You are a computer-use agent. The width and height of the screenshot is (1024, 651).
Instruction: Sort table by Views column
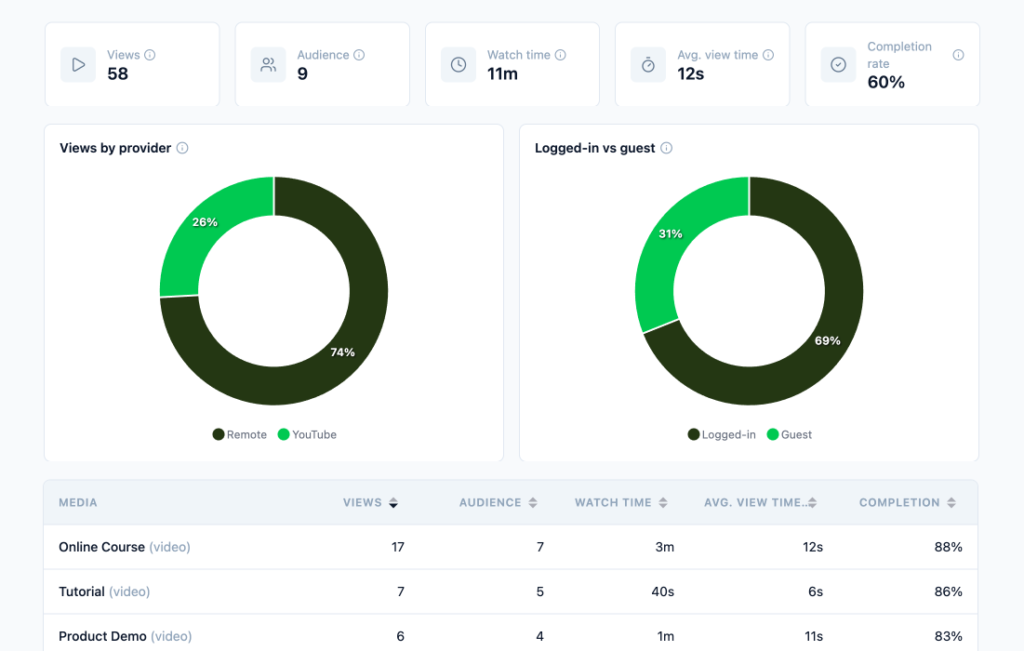point(370,502)
